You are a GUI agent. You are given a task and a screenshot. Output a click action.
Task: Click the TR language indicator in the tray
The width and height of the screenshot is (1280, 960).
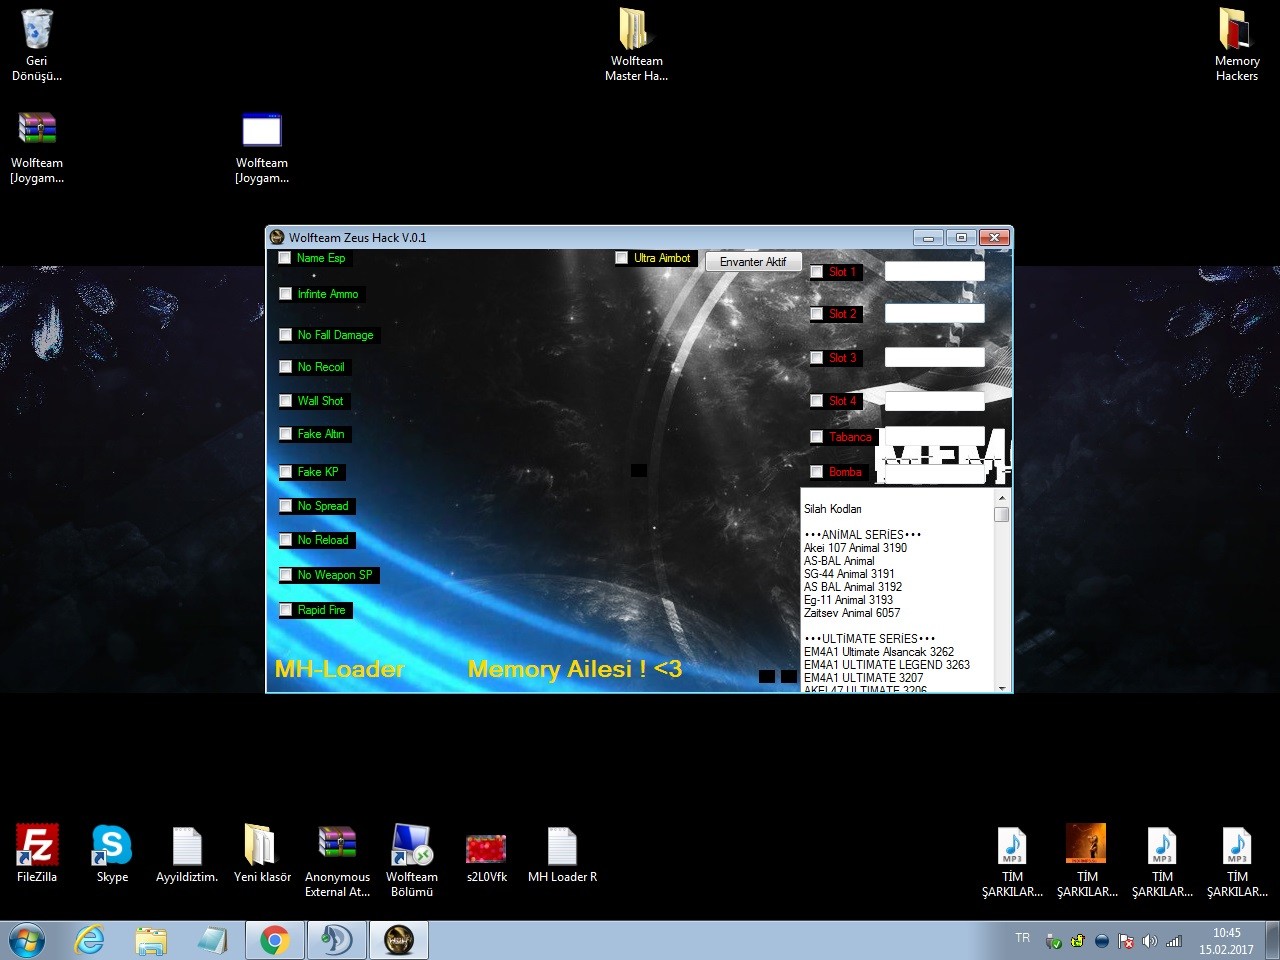click(1022, 938)
